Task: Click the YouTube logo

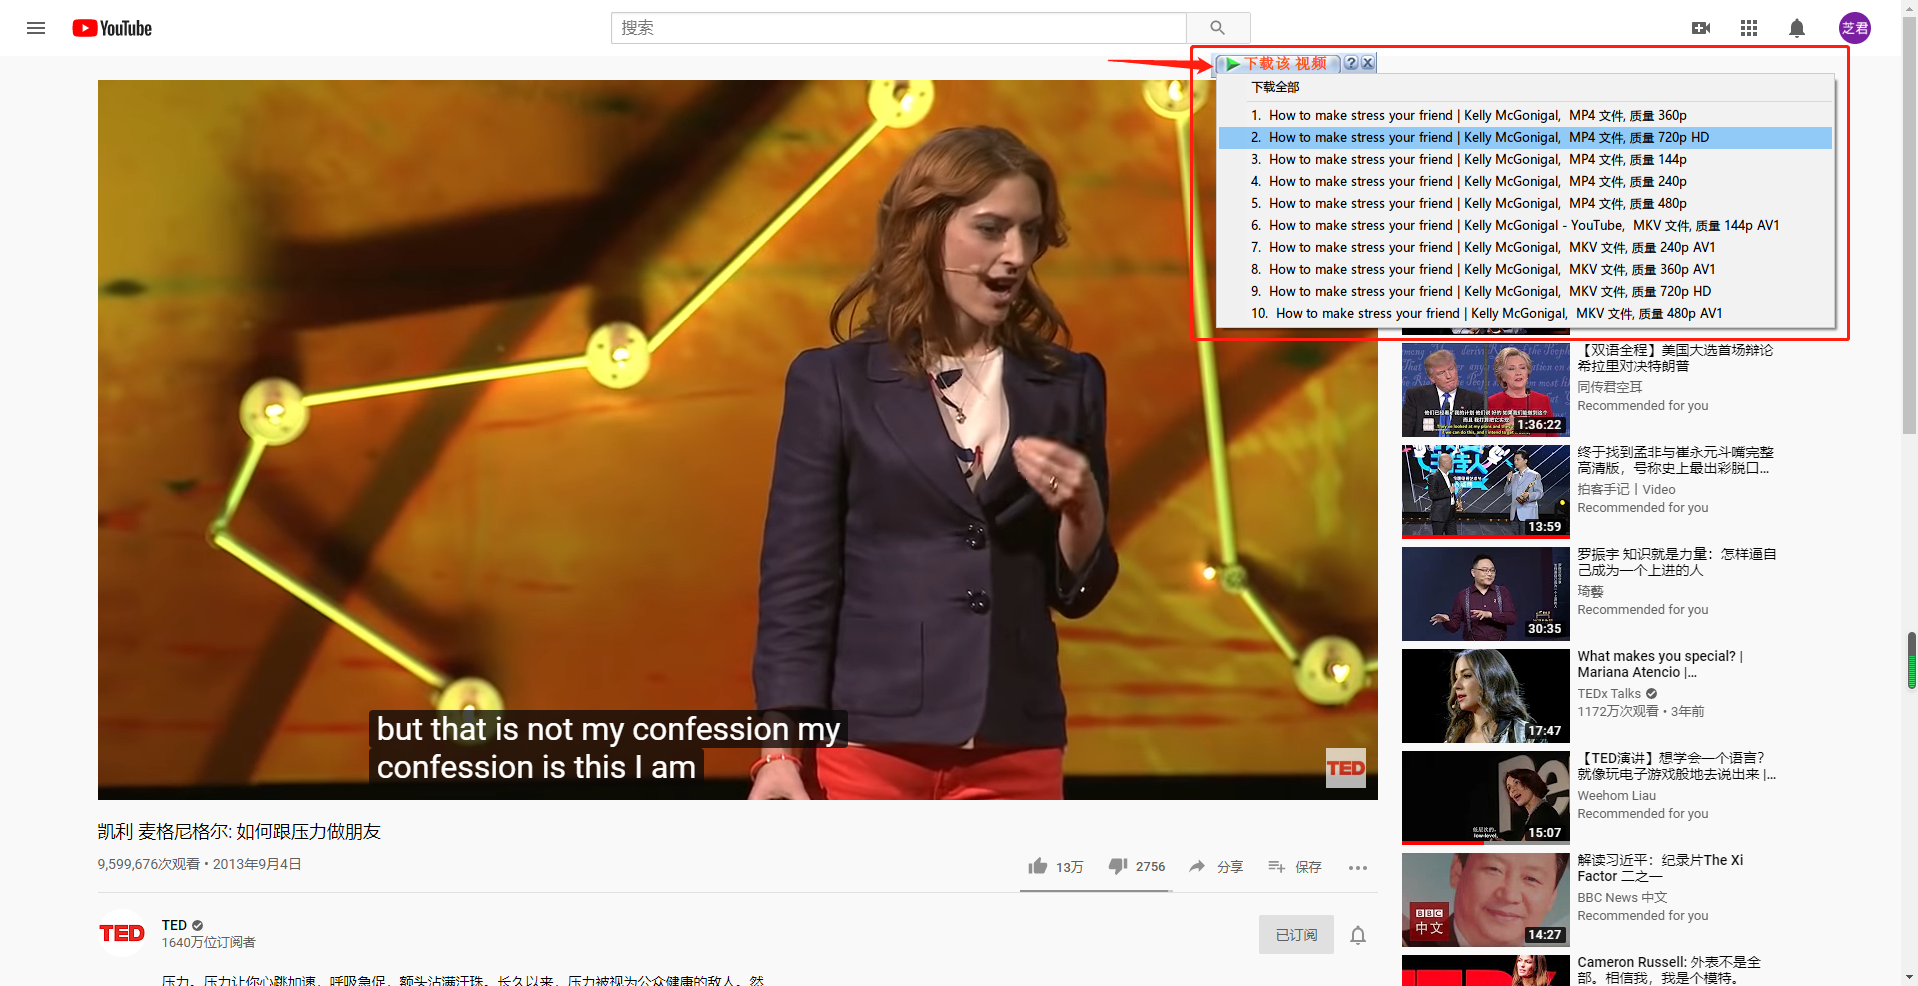Action: [x=112, y=28]
